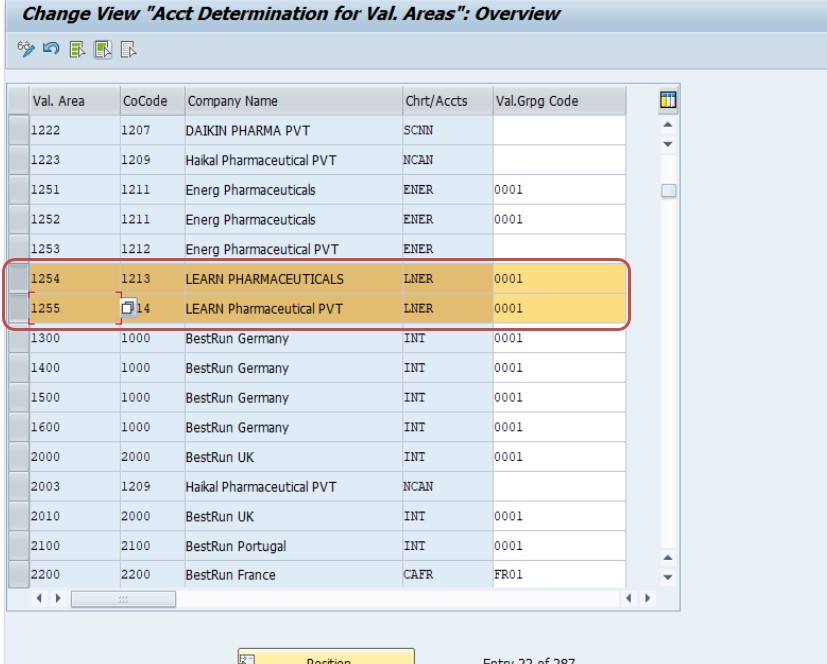Click company name LEARN Pharmaceutical PVT
This screenshot has height=664, width=827.
point(264,309)
